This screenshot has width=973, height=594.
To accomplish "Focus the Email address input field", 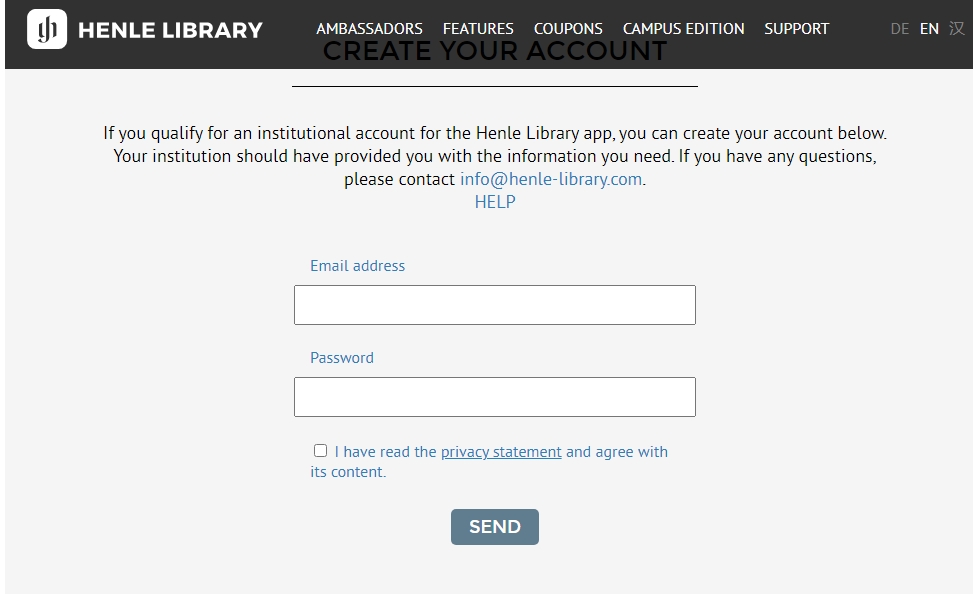I will point(494,305).
